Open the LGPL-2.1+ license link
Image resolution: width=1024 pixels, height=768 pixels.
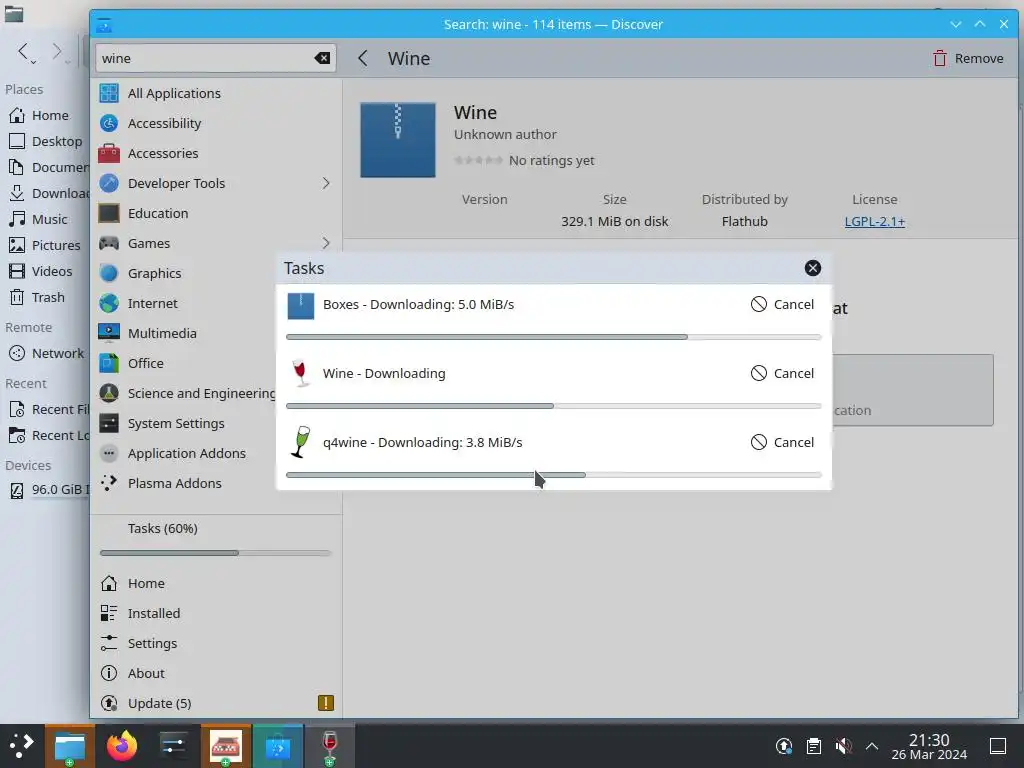click(x=874, y=221)
